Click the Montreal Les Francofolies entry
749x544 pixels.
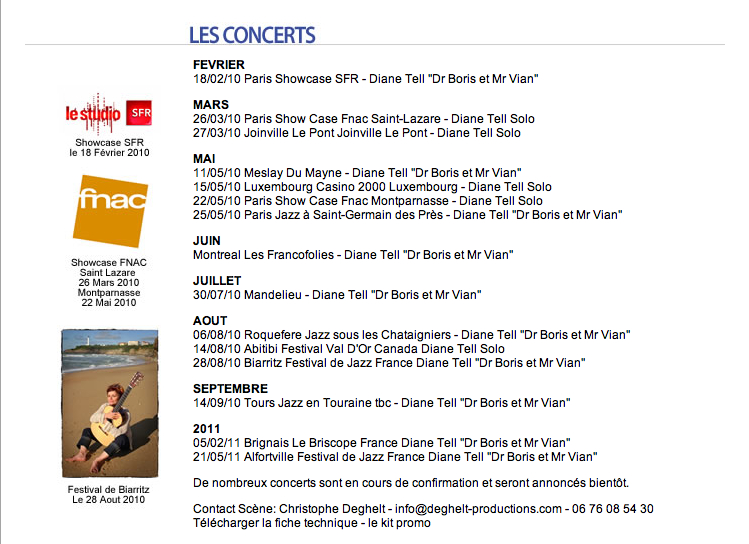point(353,255)
